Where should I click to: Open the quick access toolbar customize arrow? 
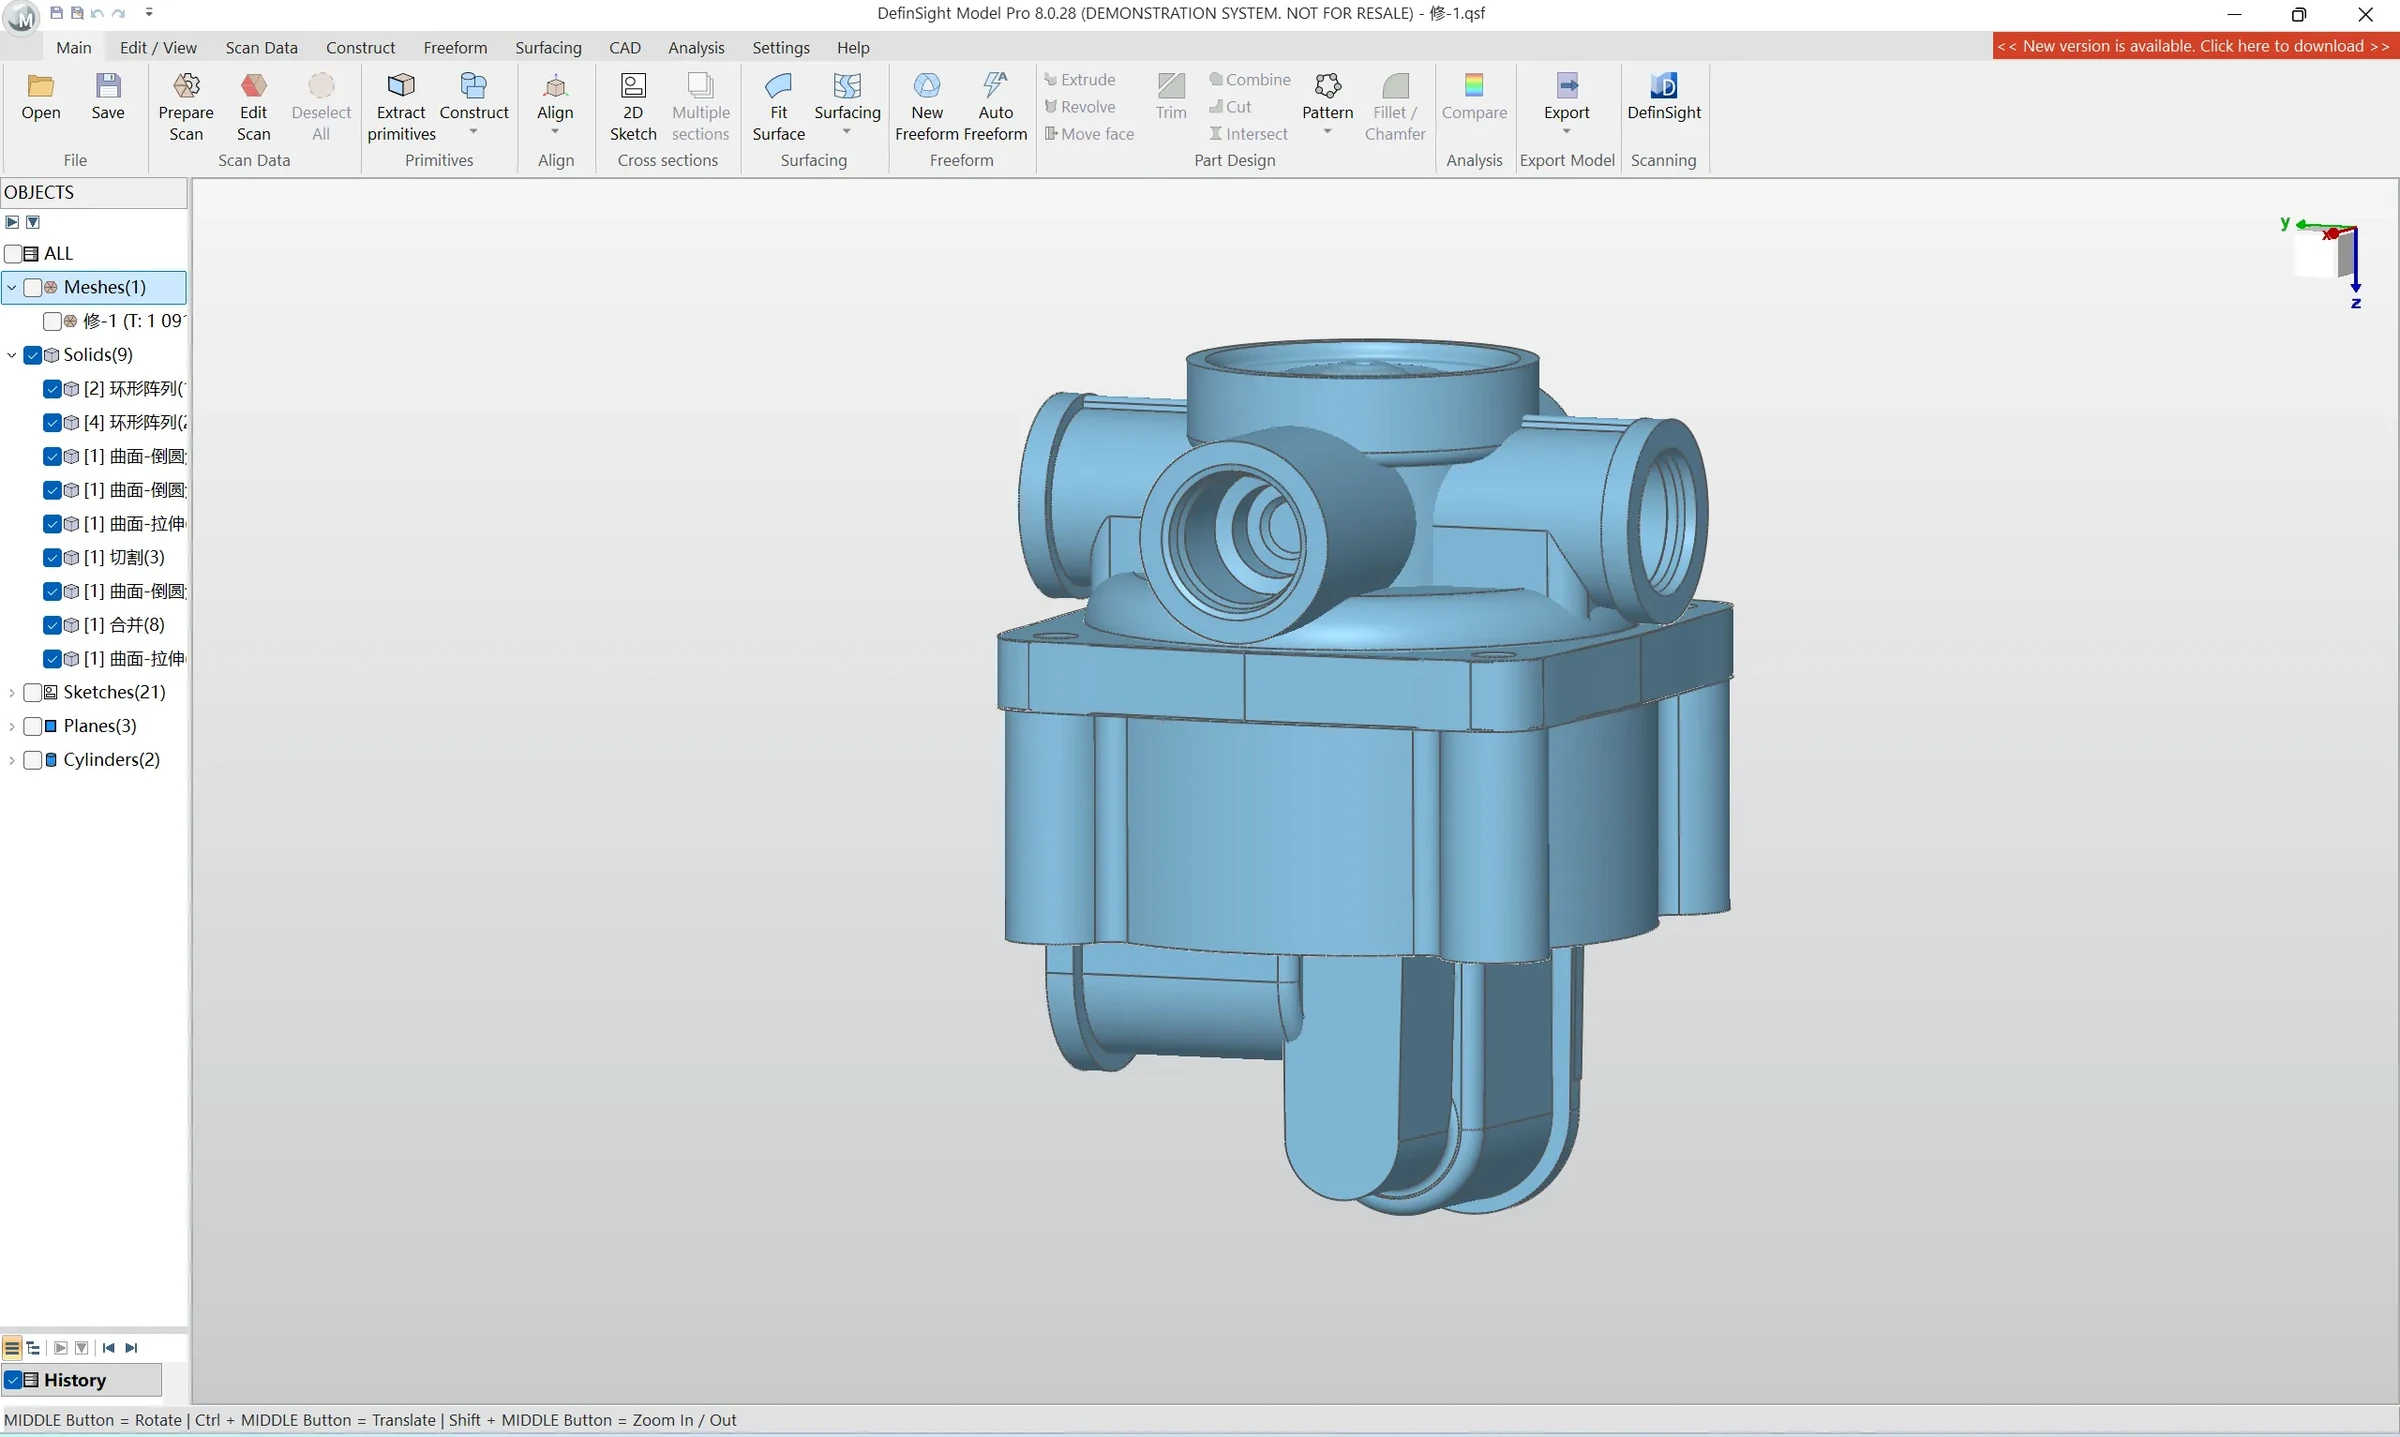tap(149, 13)
